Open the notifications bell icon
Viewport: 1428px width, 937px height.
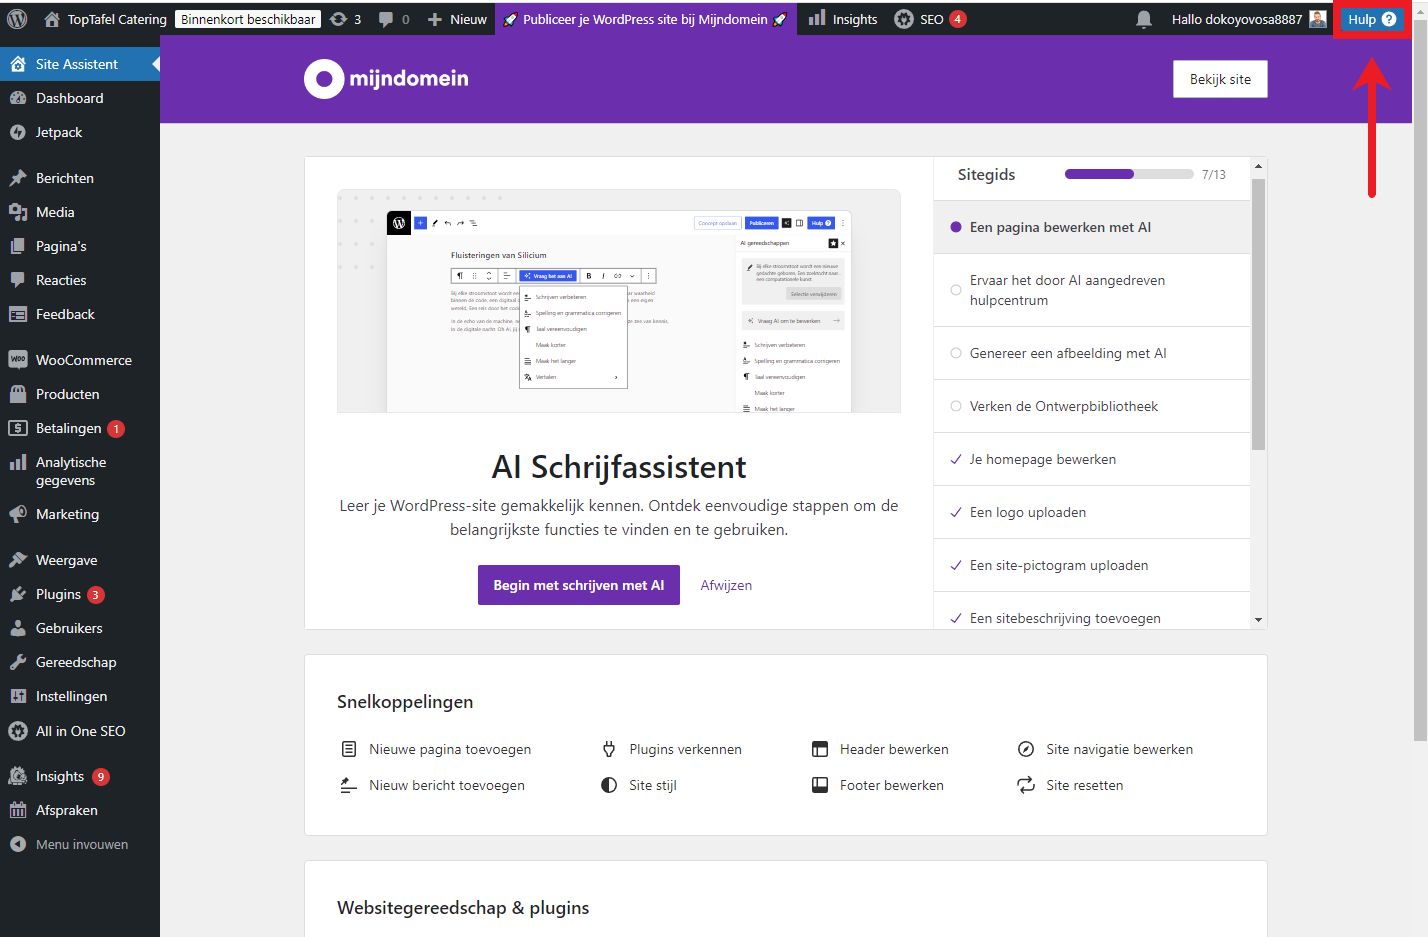pyautogui.click(x=1144, y=19)
